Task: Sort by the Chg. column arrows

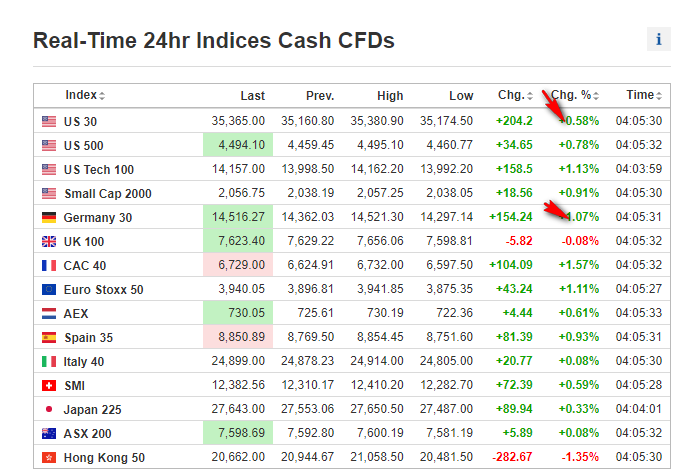Action: pos(514,96)
